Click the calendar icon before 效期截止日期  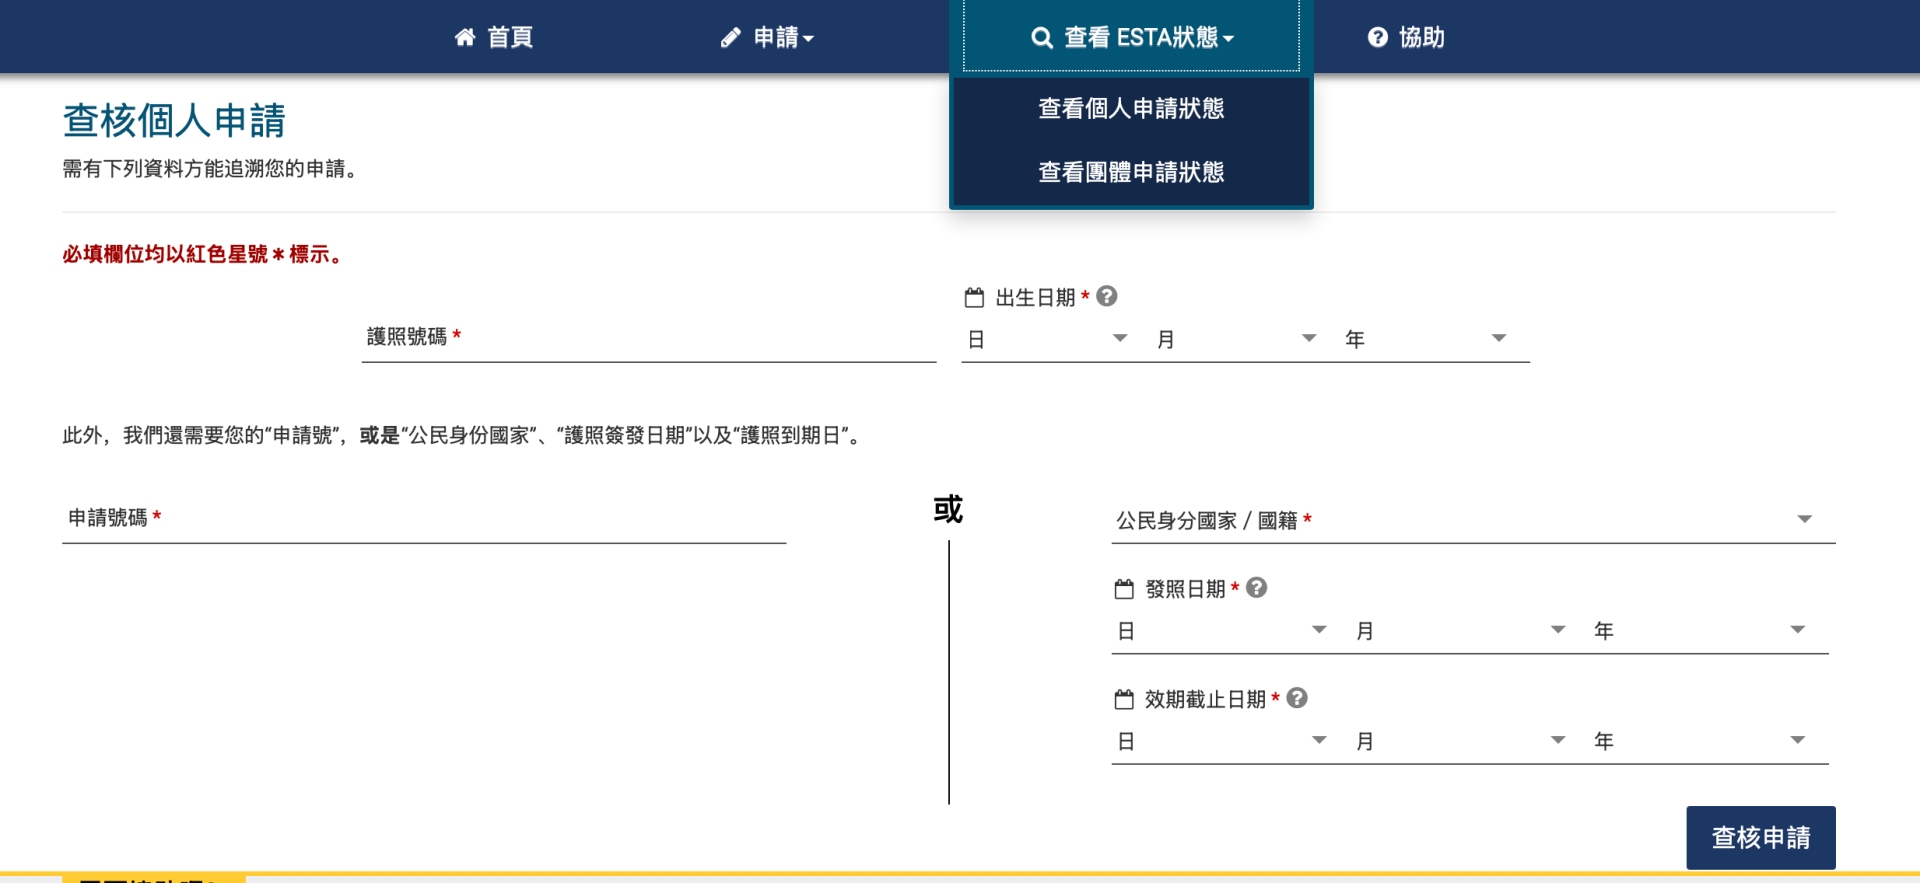(1124, 699)
